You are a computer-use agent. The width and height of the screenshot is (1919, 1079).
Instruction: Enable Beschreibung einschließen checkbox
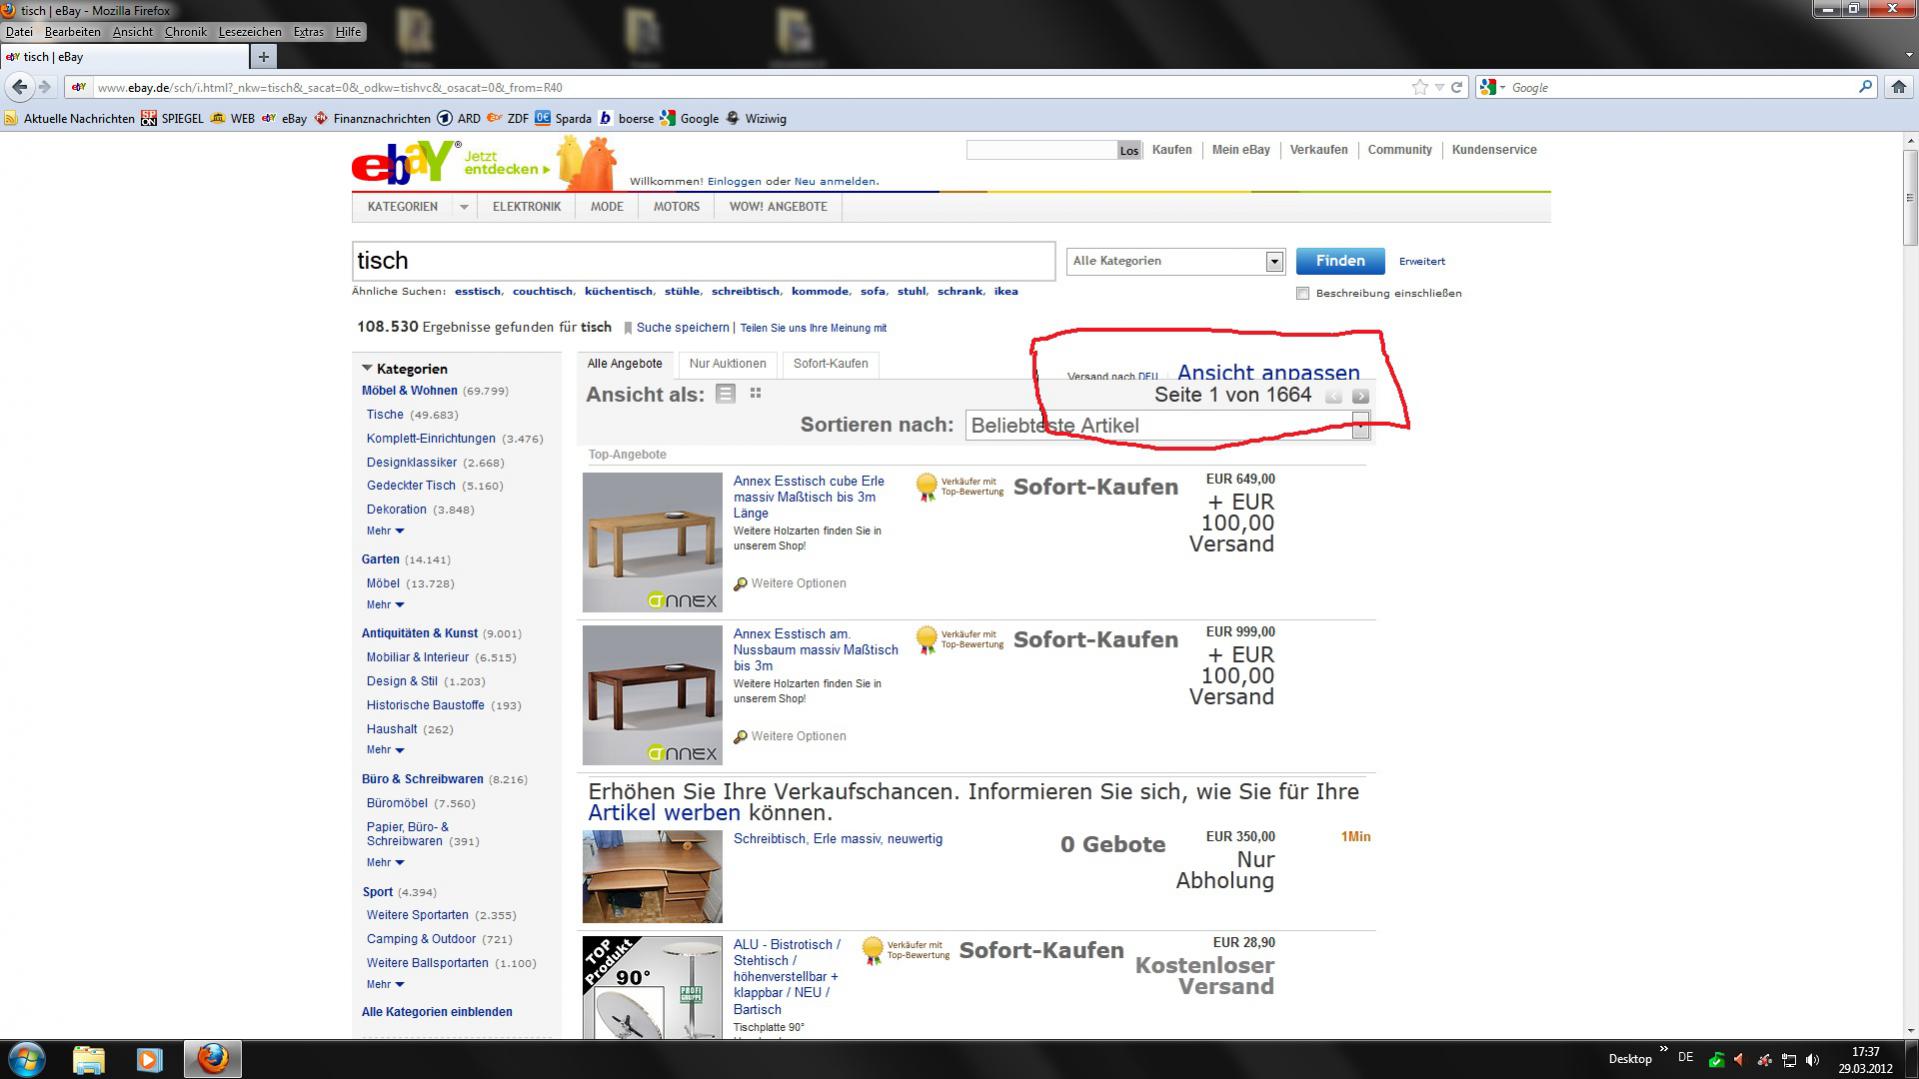[x=1302, y=293]
